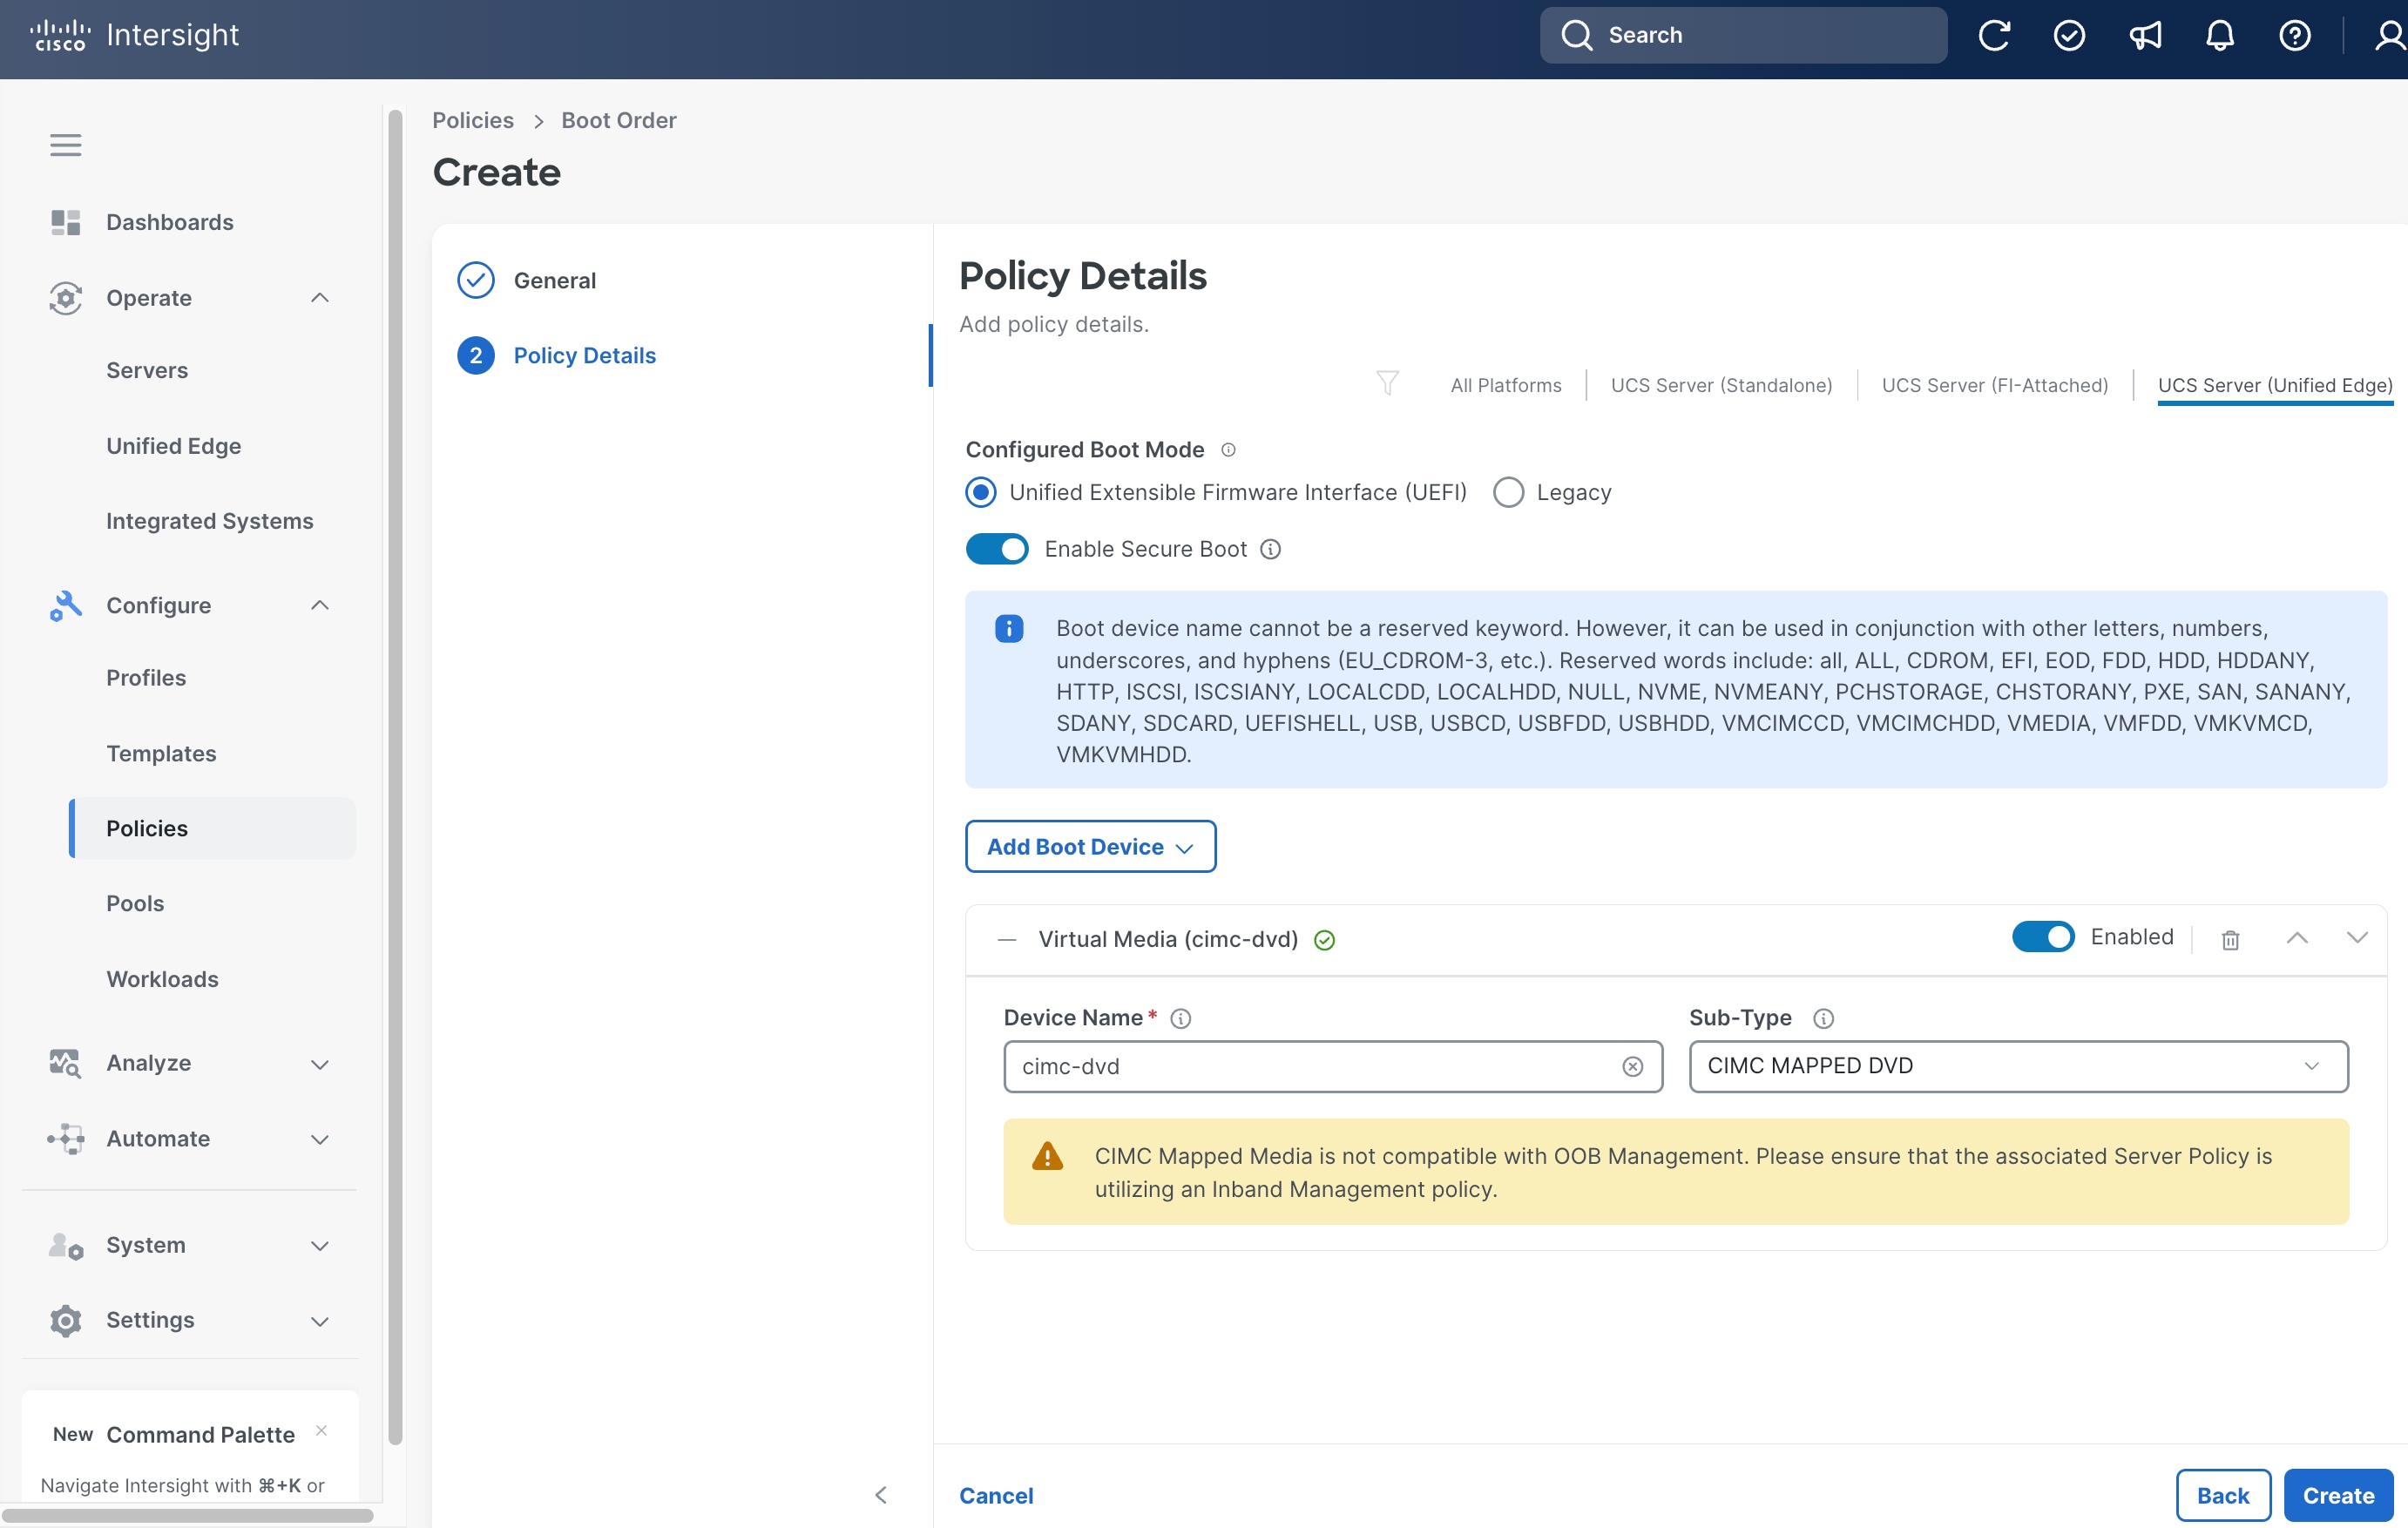Screen dimensions: 2408x1528
Task: Delete the Virtual Media boot device
Action: [2230, 939]
